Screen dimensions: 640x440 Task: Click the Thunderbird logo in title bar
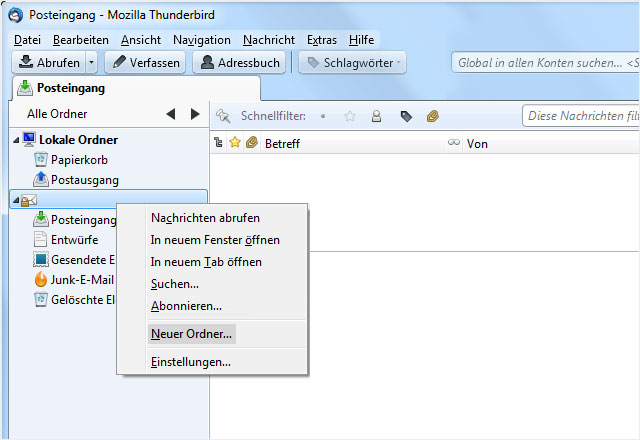pyautogui.click(x=16, y=16)
